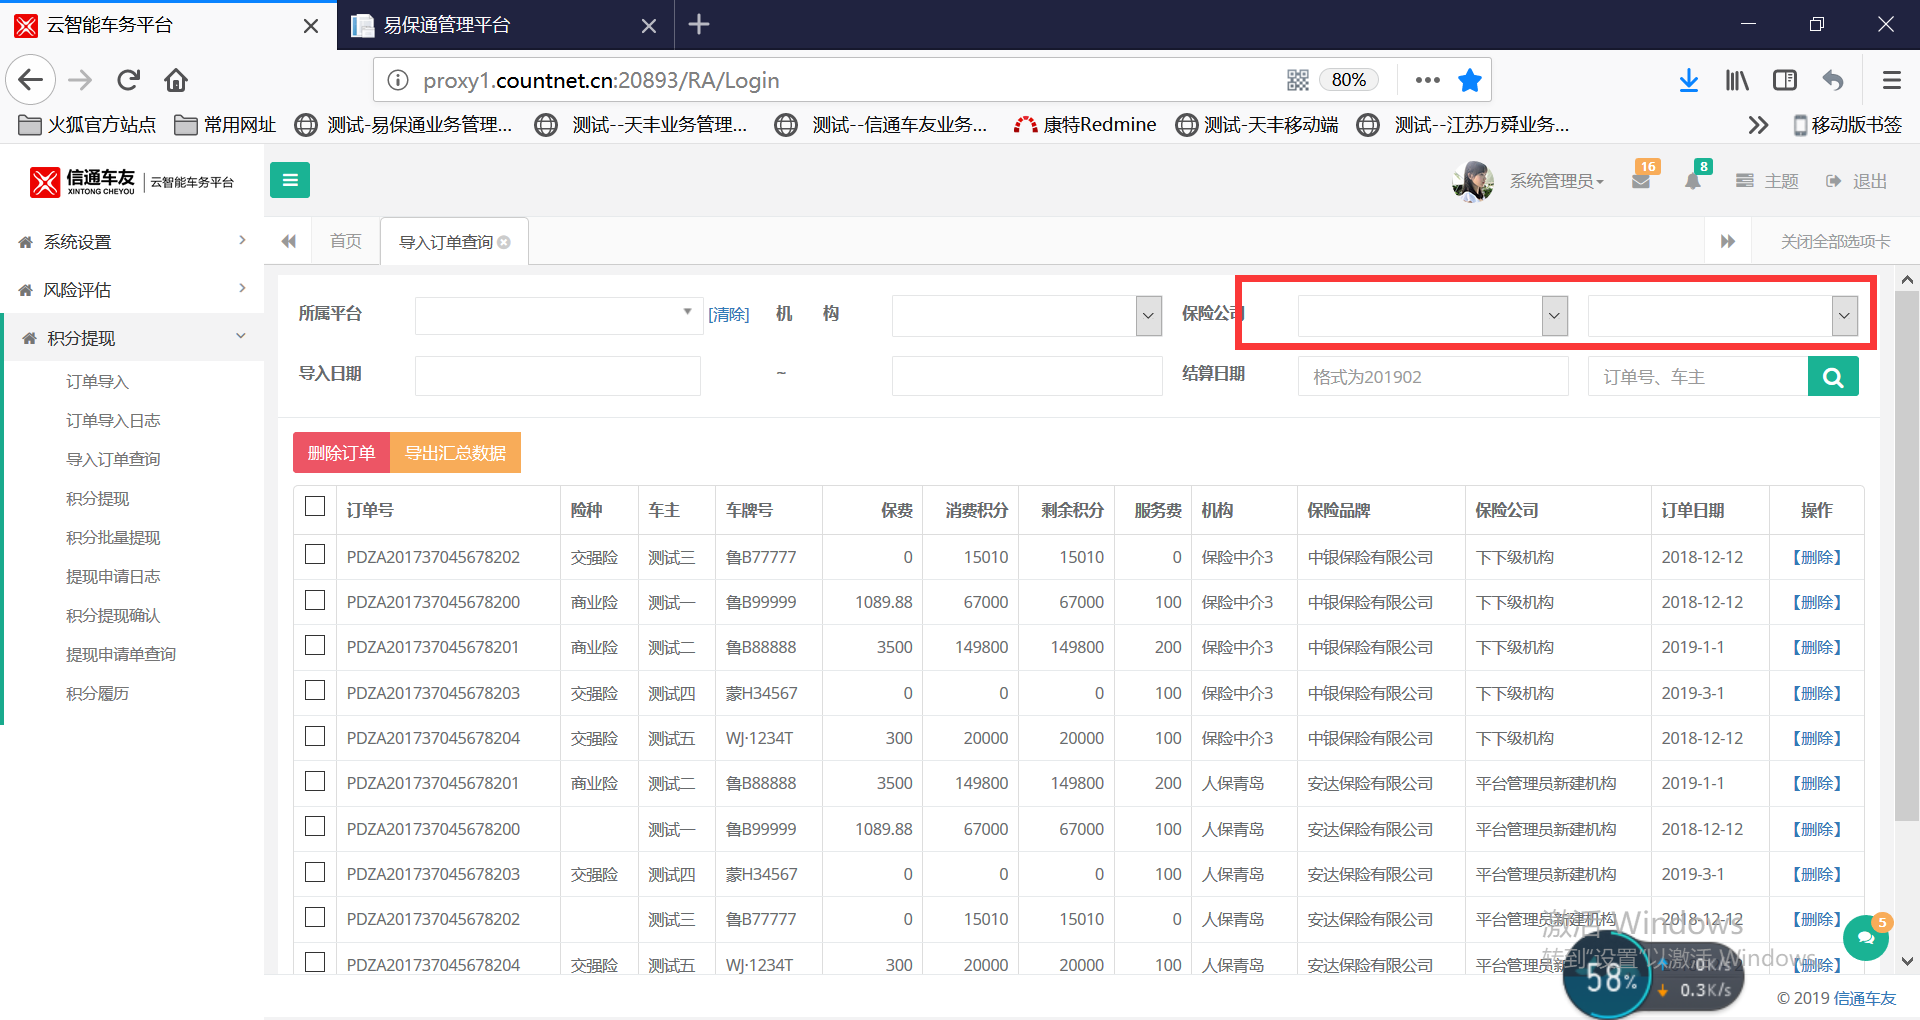Image resolution: width=1920 pixels, height=1020 pixels.
Task: Open the bell alerts icon
Action: pyautogui.click(x=1692, y=181)
